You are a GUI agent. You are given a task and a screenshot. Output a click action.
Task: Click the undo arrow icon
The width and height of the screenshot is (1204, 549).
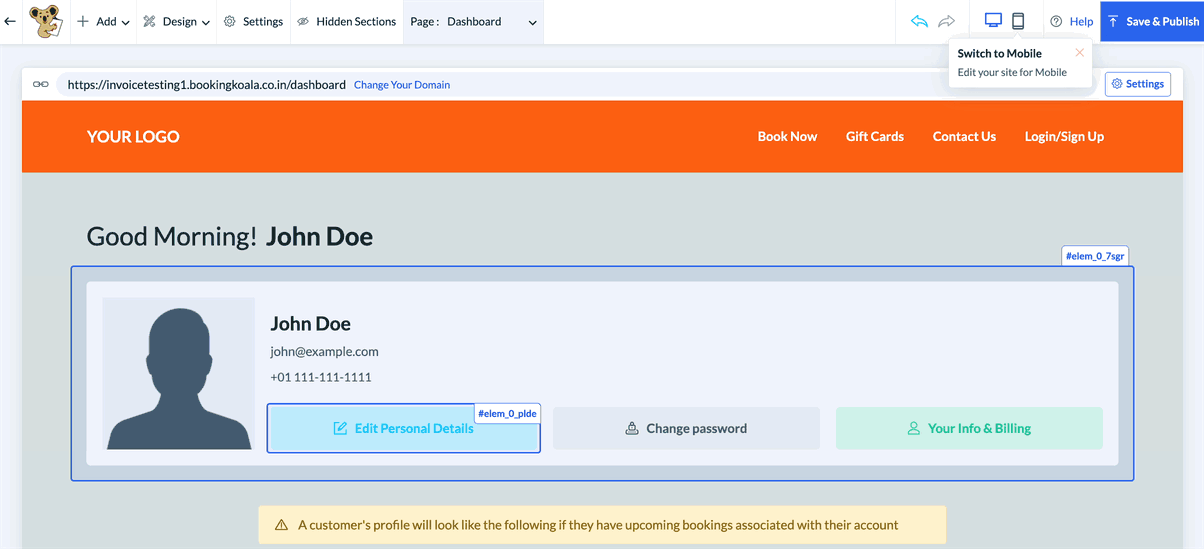(x=919, y=21)
